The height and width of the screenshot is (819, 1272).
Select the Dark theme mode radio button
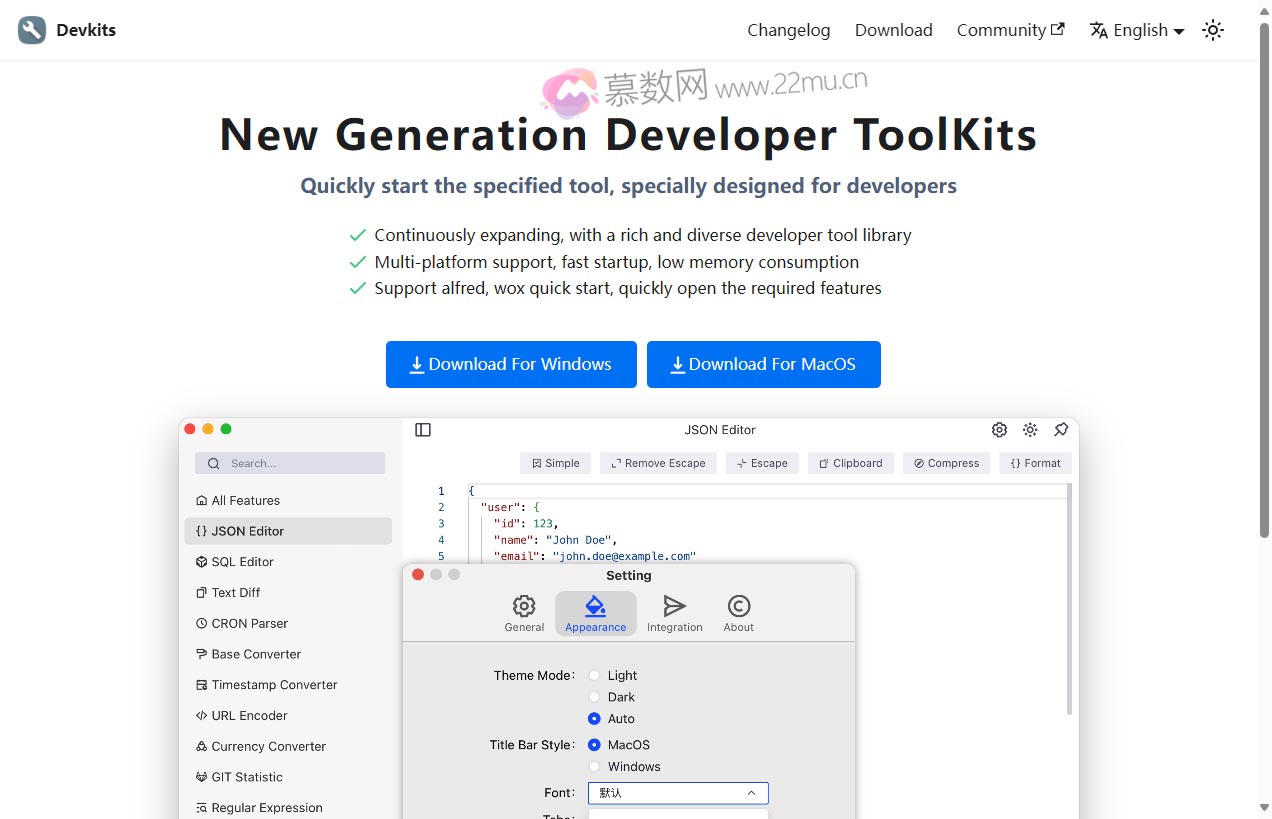click(x=595, y=697)
